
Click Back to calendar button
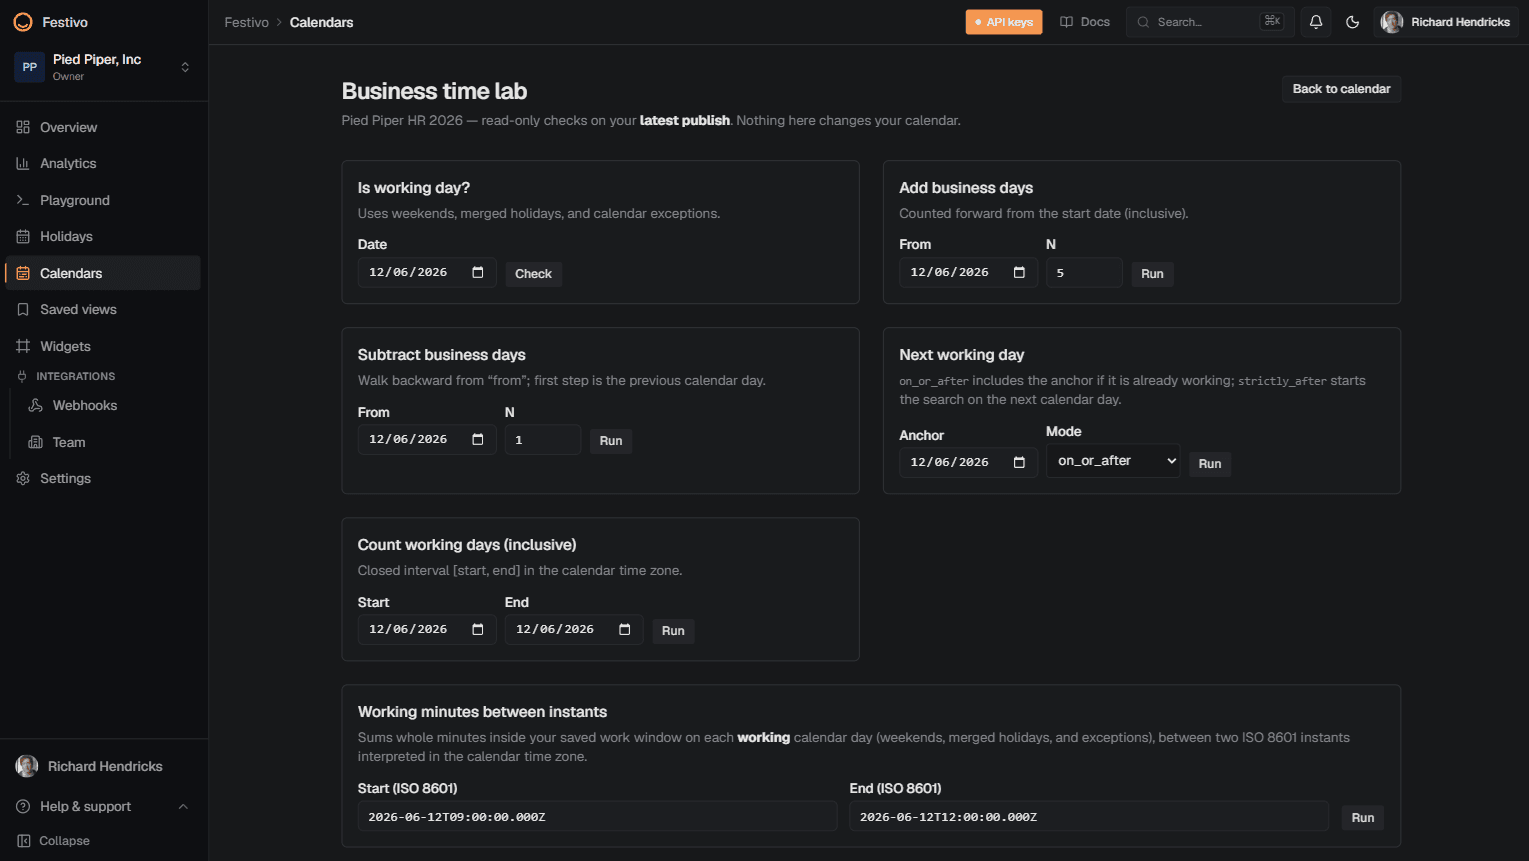point(1342,89)
